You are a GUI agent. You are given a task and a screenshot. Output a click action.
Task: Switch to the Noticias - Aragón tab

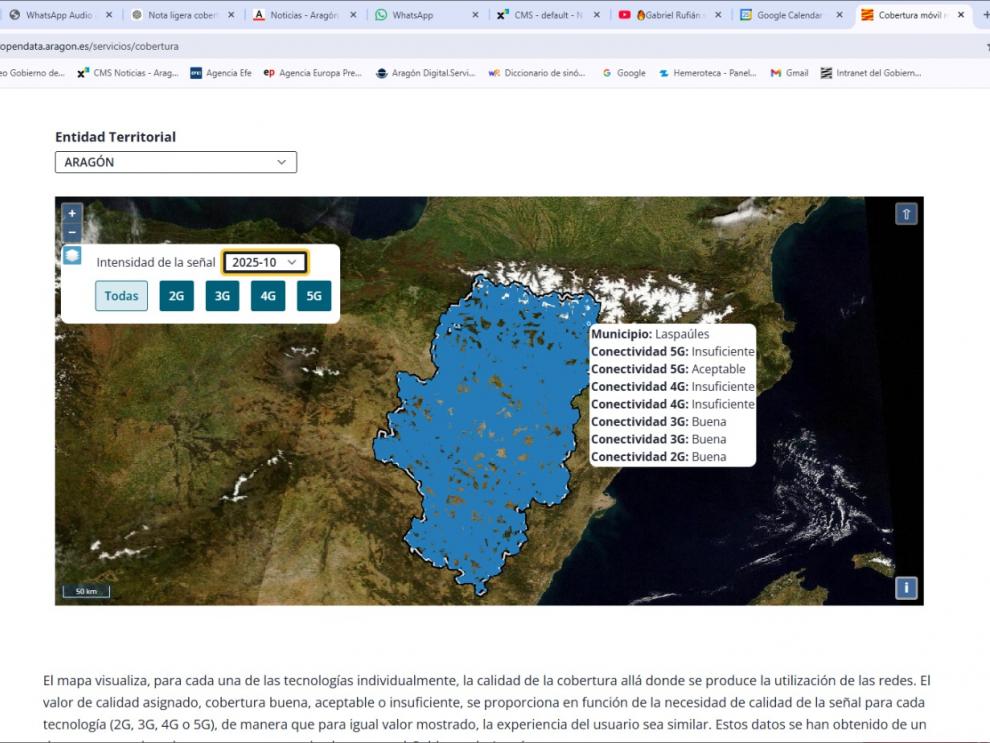tap(300, 15)
